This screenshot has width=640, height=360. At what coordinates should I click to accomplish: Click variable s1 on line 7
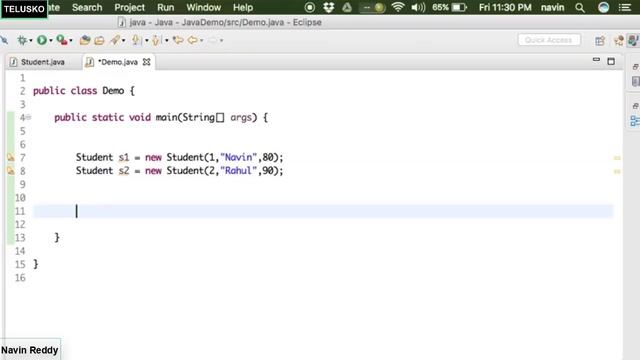tap(124, 158)
